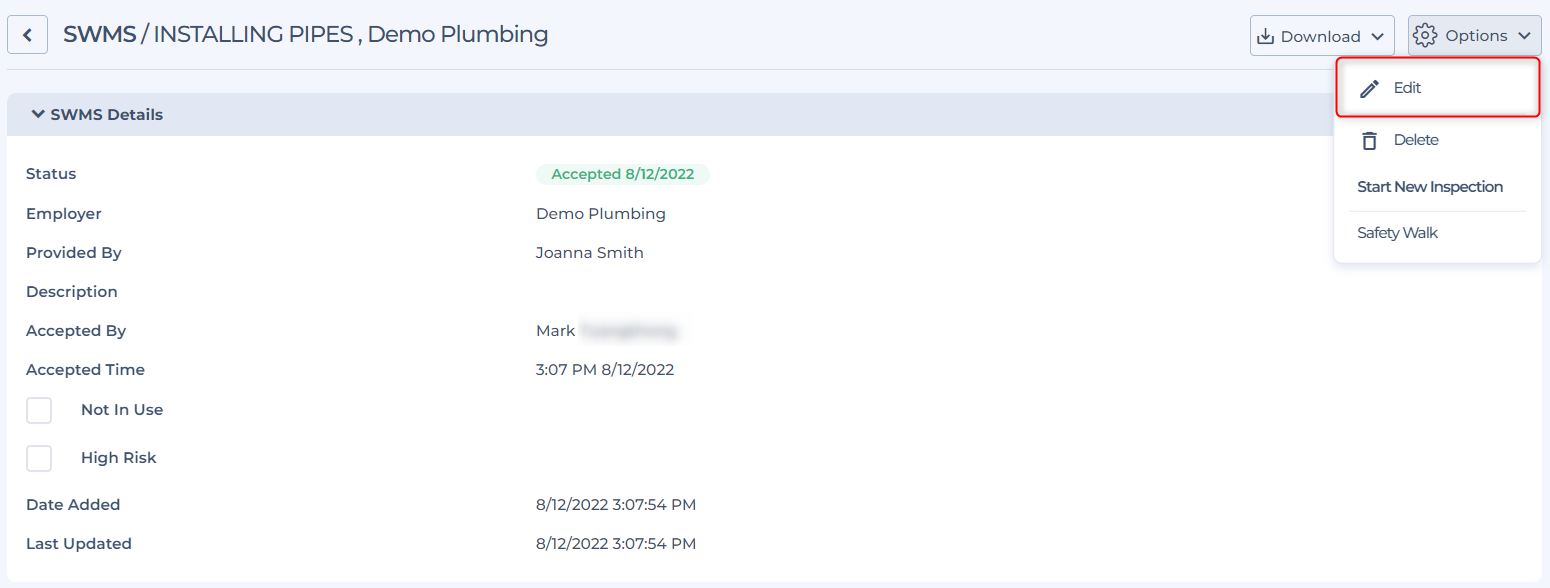The width and height of the screenshot is (1550, 588).
Task: Select Start New Inspection menu entry
Action: pyautogui.click(x=1430, y=187)
